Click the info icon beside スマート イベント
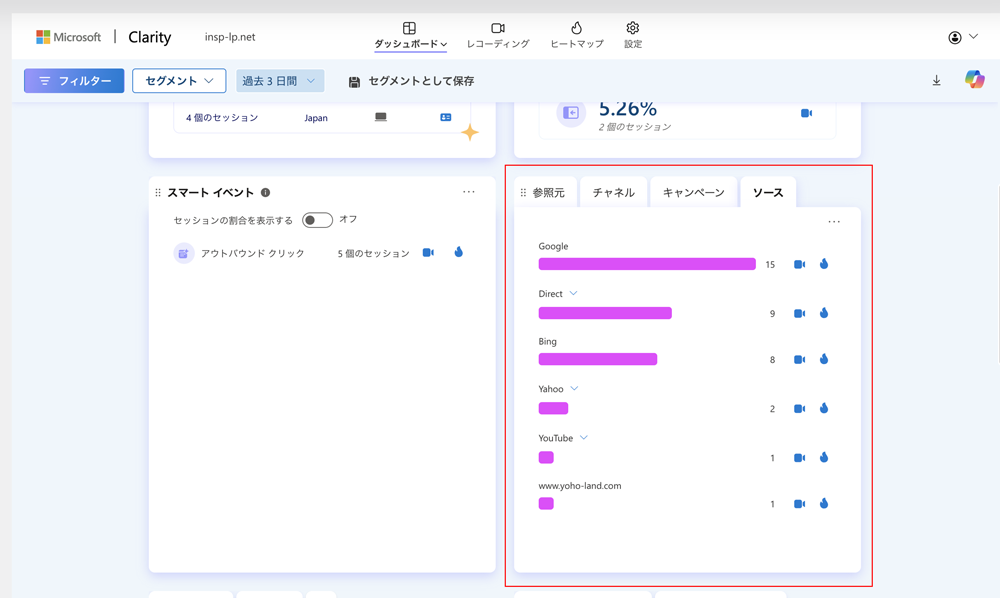The width and height of the screenshot is (1000, 598). [x=265, y=193]
